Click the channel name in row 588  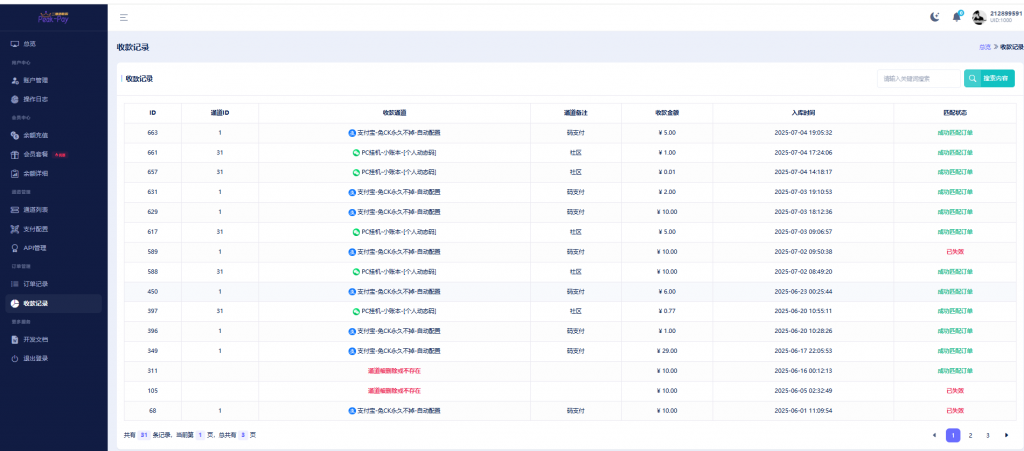point(399,272)
